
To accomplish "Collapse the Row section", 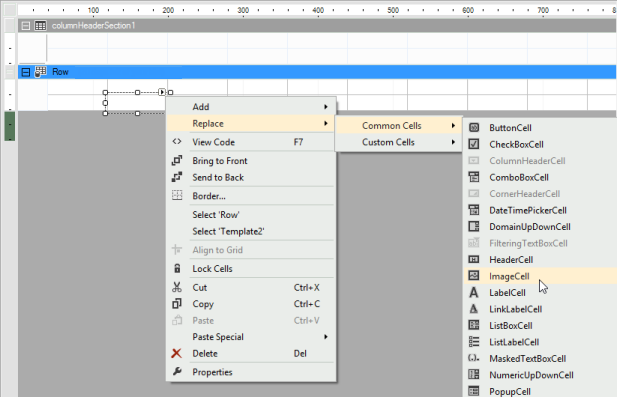I will 26,72.
